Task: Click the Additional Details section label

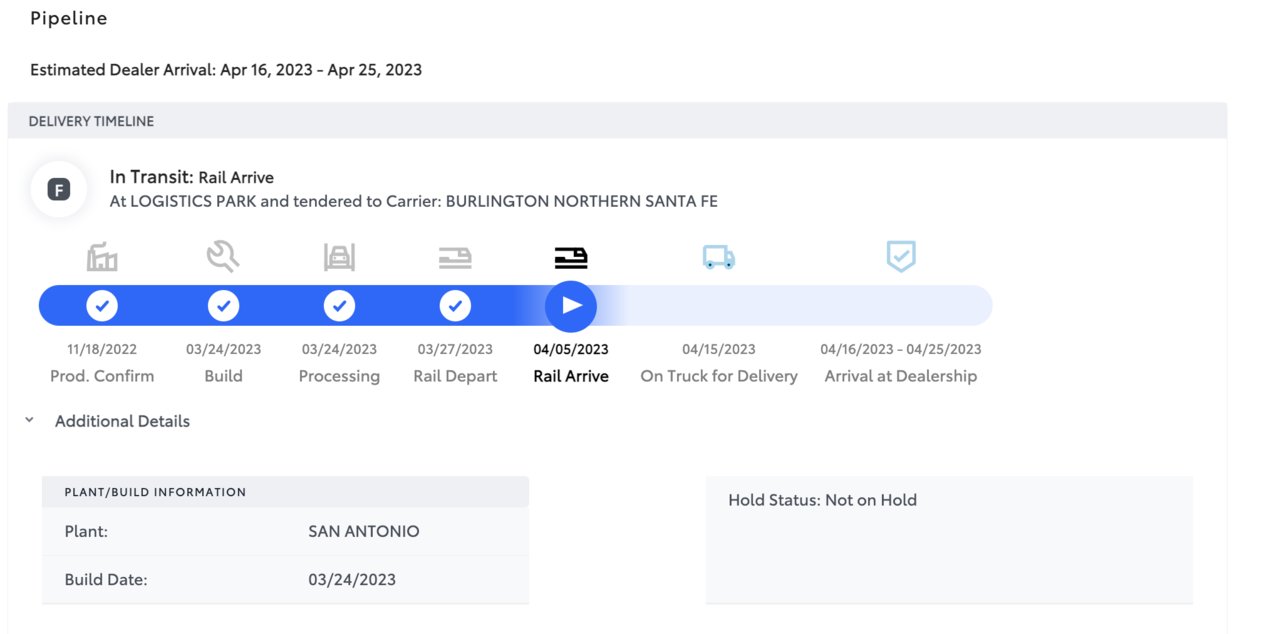Action: point(122,421)
